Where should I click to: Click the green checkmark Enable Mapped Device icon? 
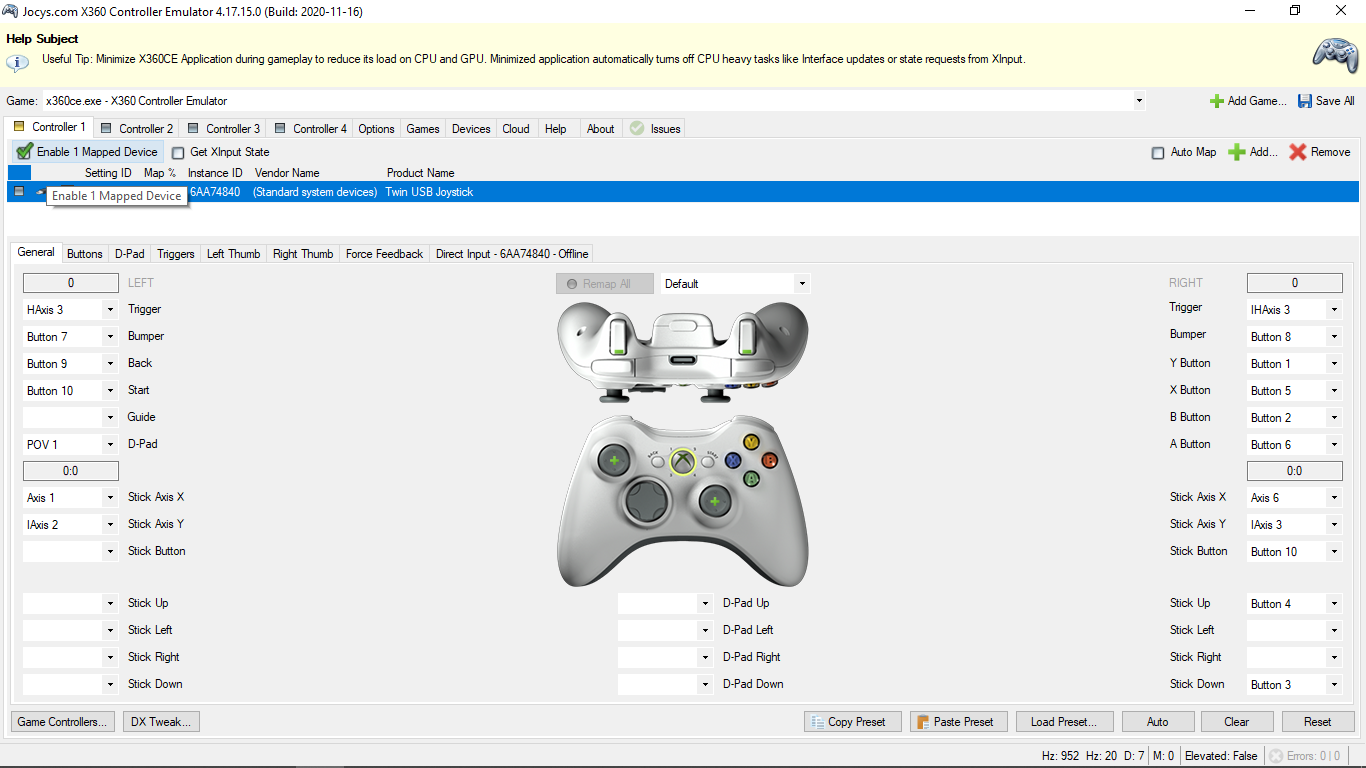(25, 152)
